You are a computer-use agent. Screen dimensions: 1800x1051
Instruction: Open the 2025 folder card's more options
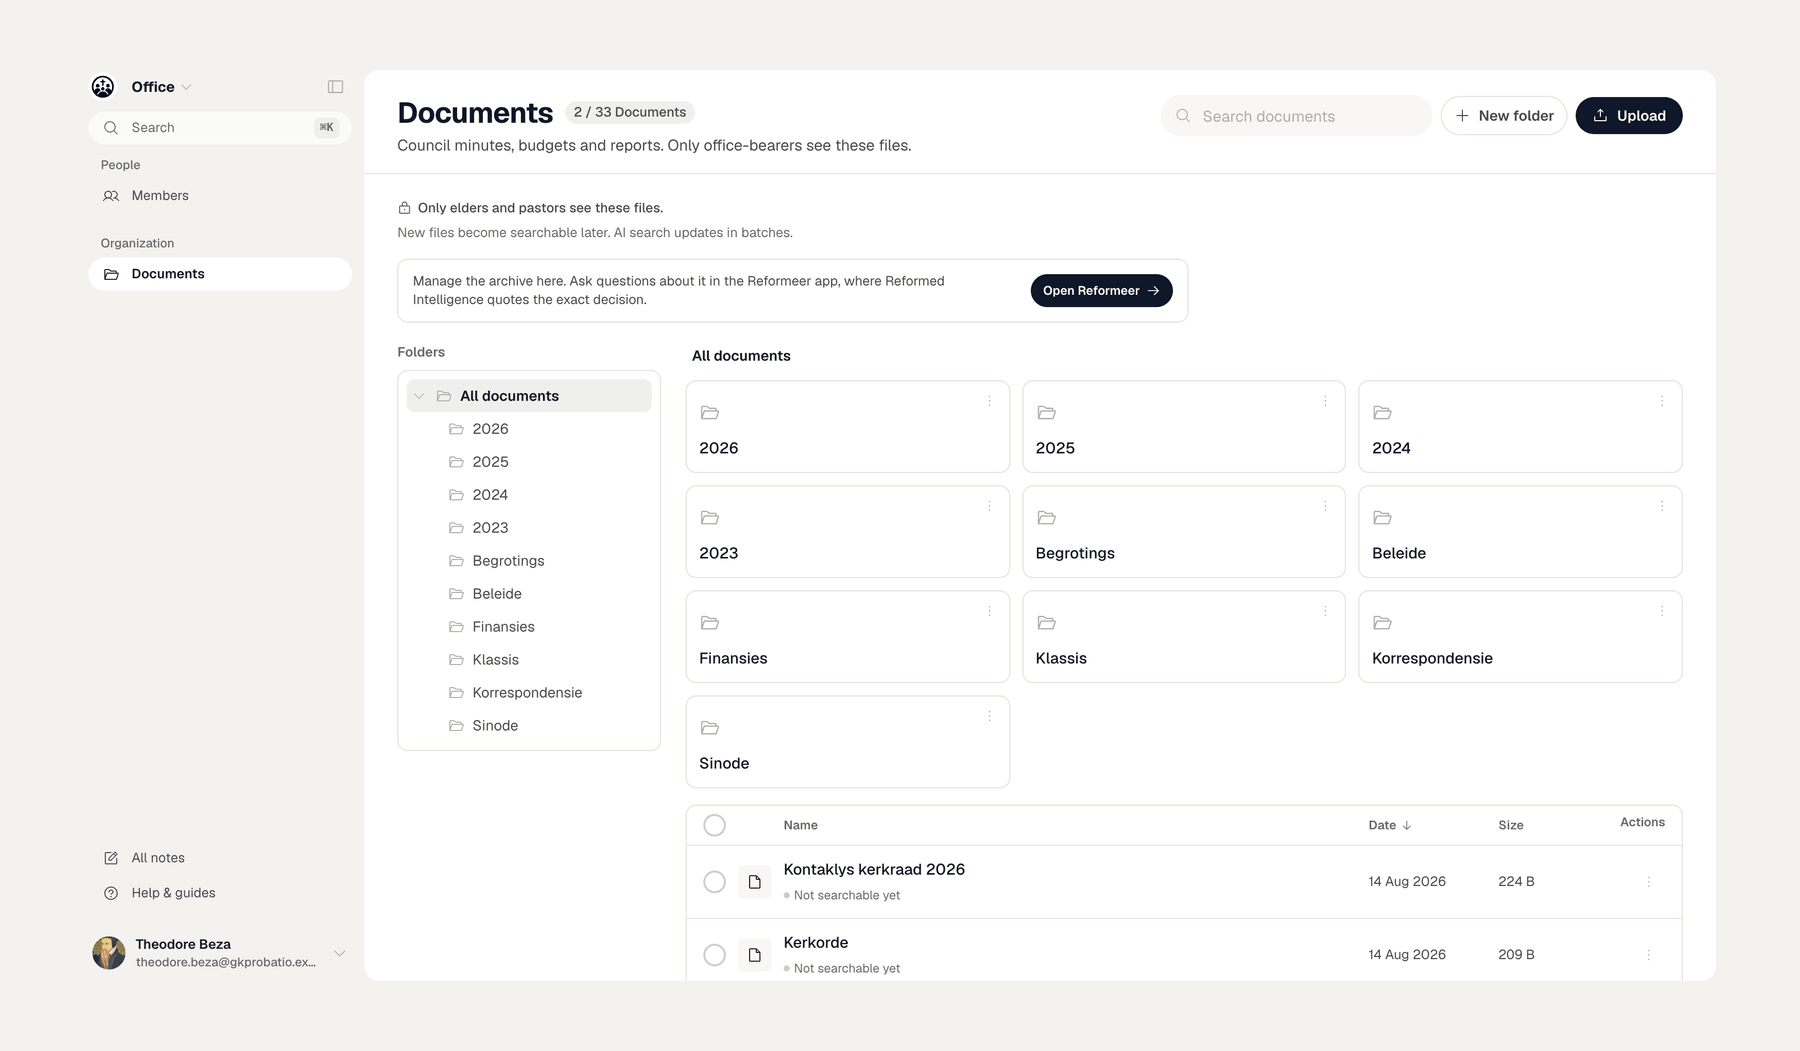[1325, 401]
